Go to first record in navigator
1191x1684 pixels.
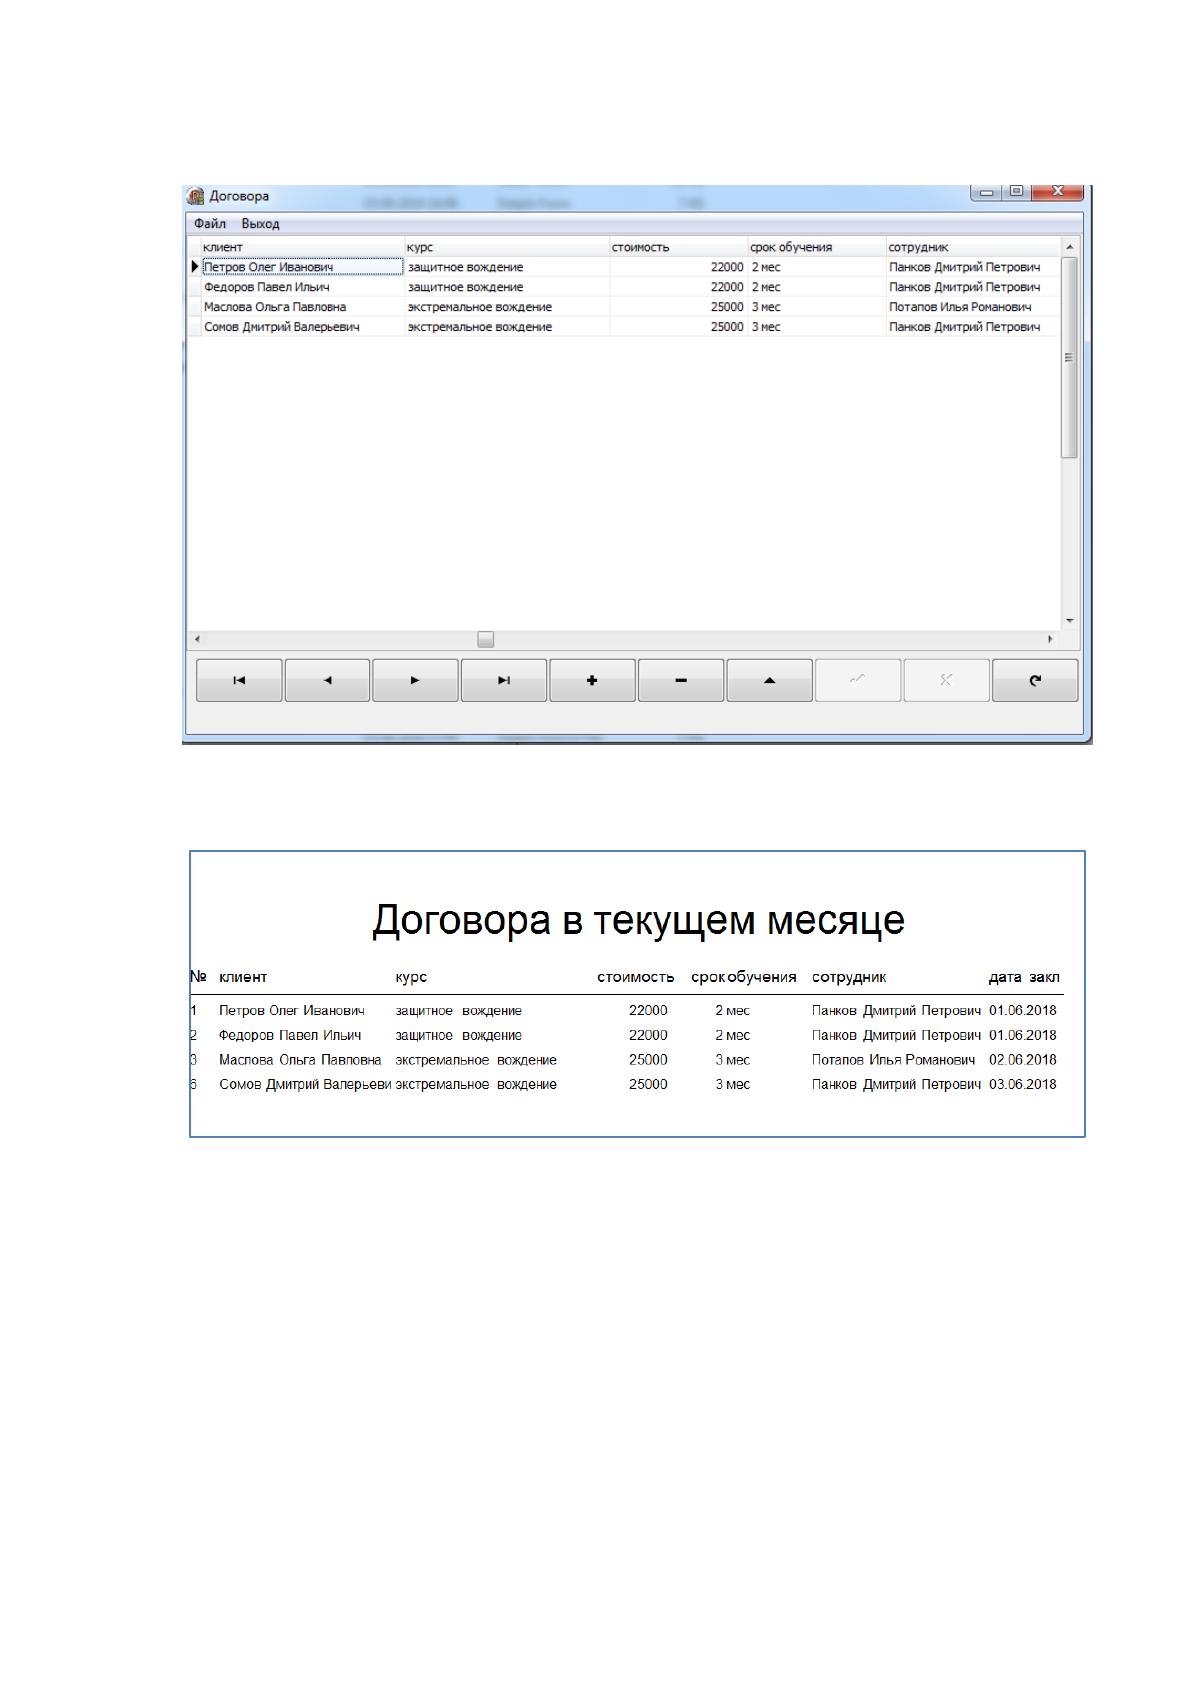pyautogui.click(x=239, y=680)
